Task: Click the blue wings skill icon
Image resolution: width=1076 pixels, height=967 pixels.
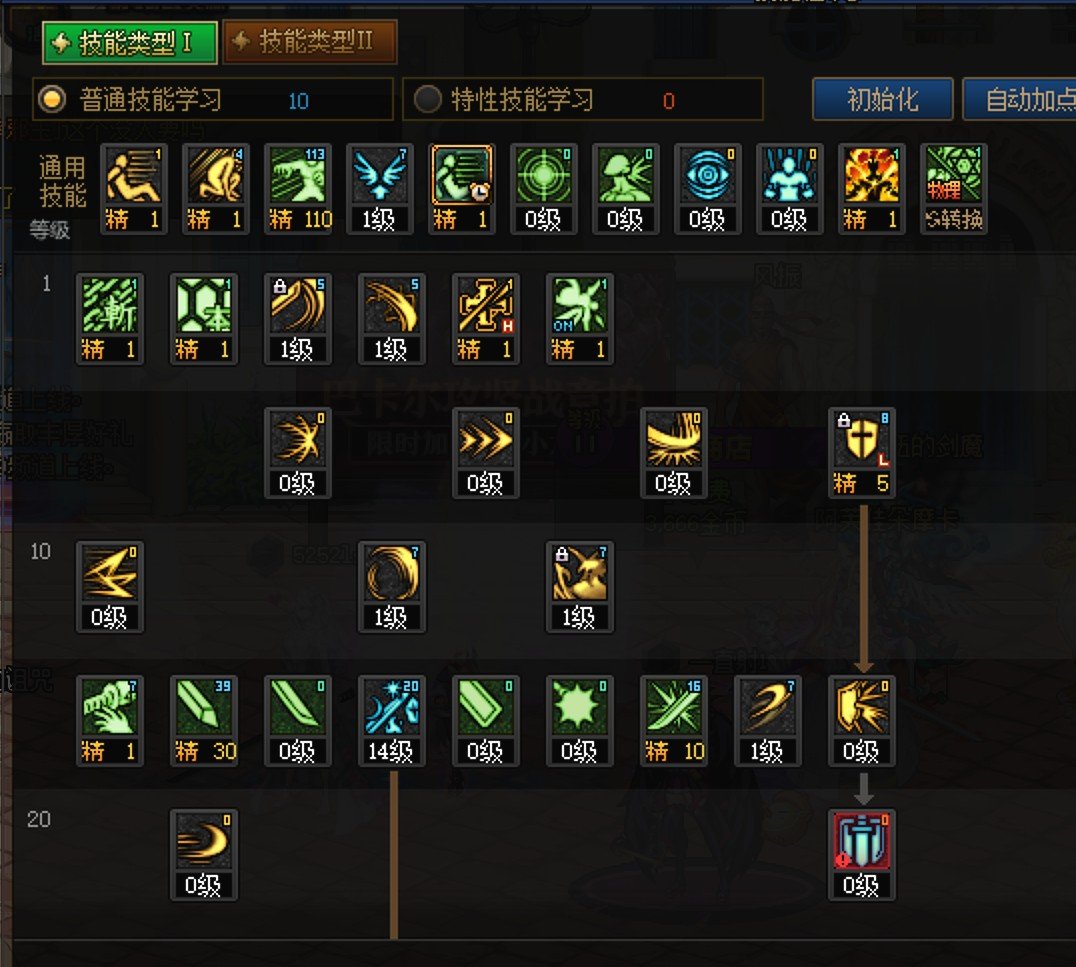Action: 379,189
